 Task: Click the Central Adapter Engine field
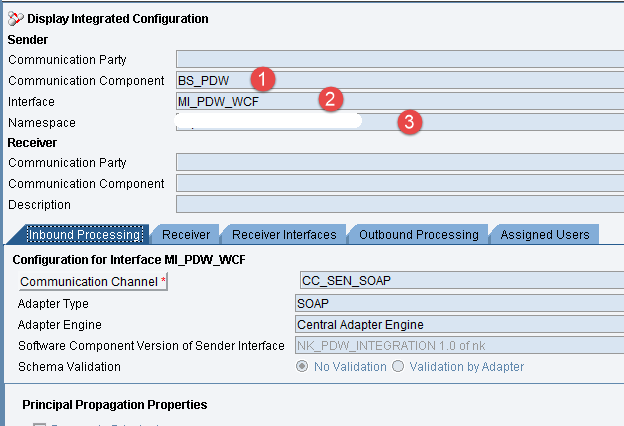pos(460,324)
